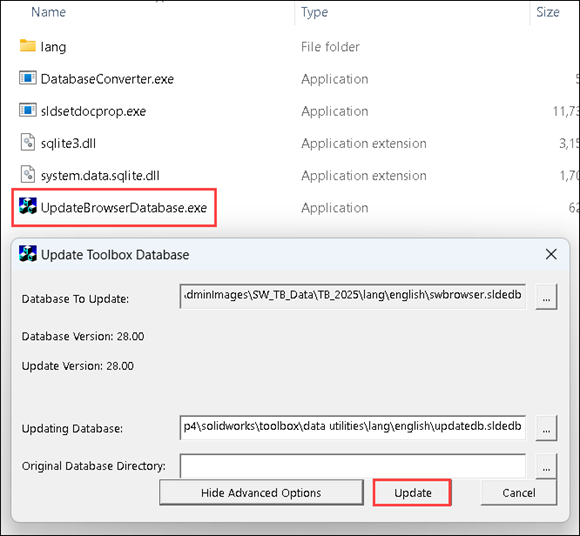Click the Database To Update path field

tap(353, 296)
